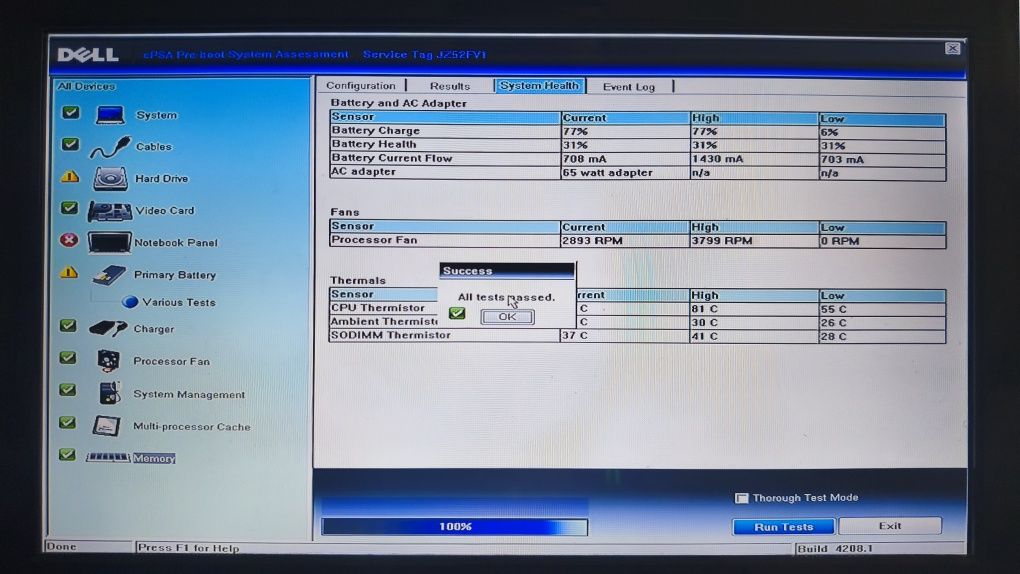Click the 1430 mA high current cell

tap(753, 159)
